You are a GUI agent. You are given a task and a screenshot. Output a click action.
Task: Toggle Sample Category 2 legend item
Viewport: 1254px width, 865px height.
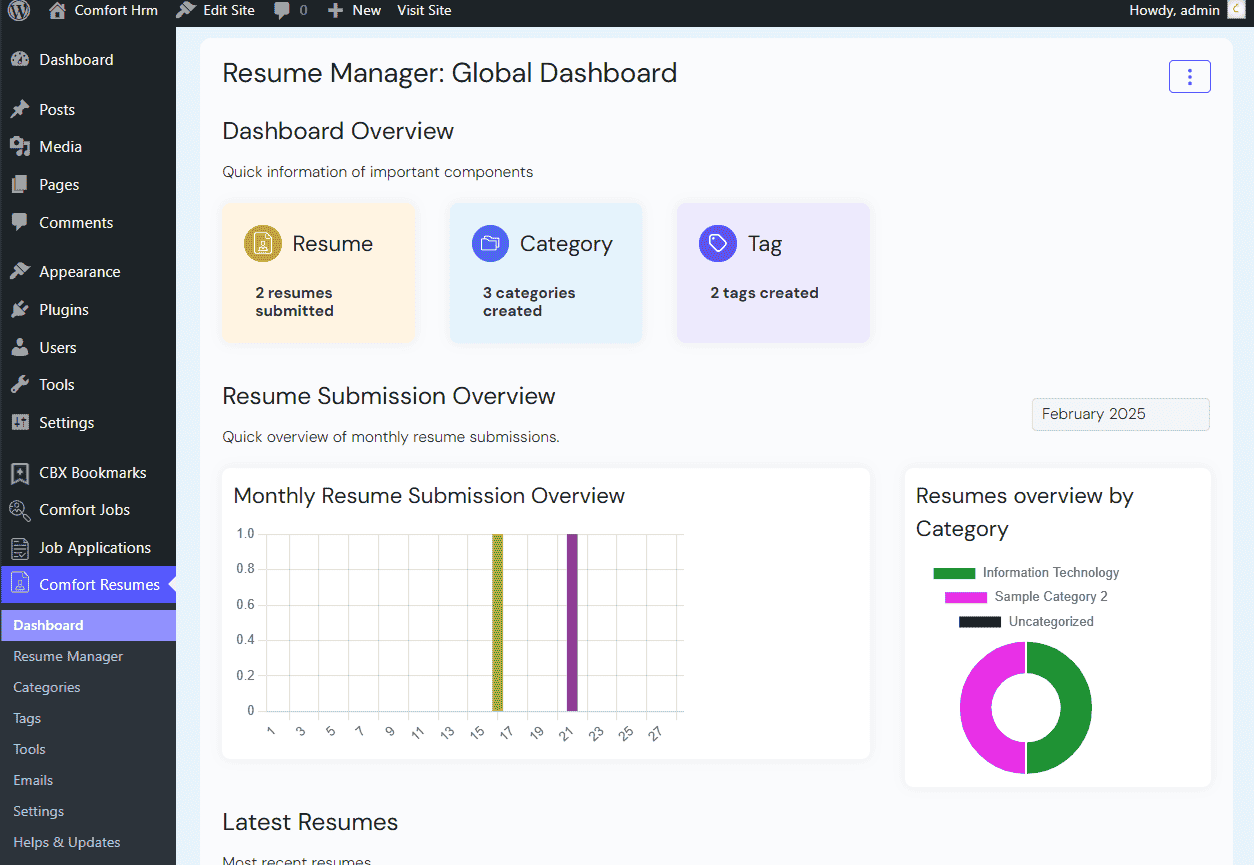[1026, 597]
